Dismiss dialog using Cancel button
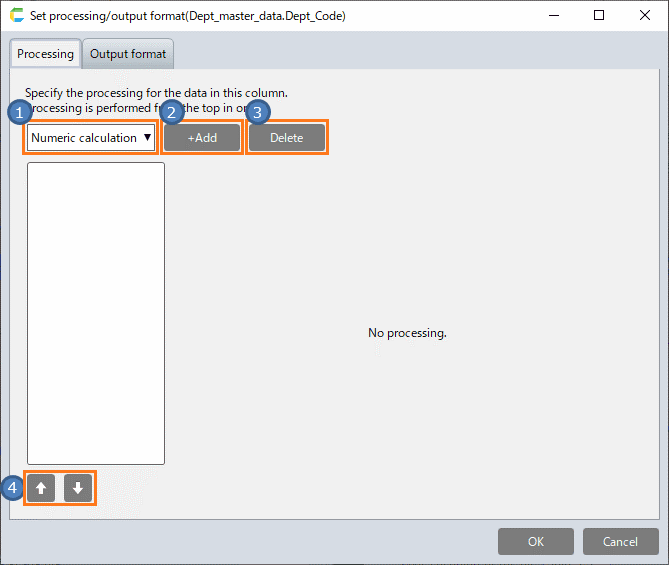Image resolution: width=669 pixels, height=565 pixels. tap(620, 541)
